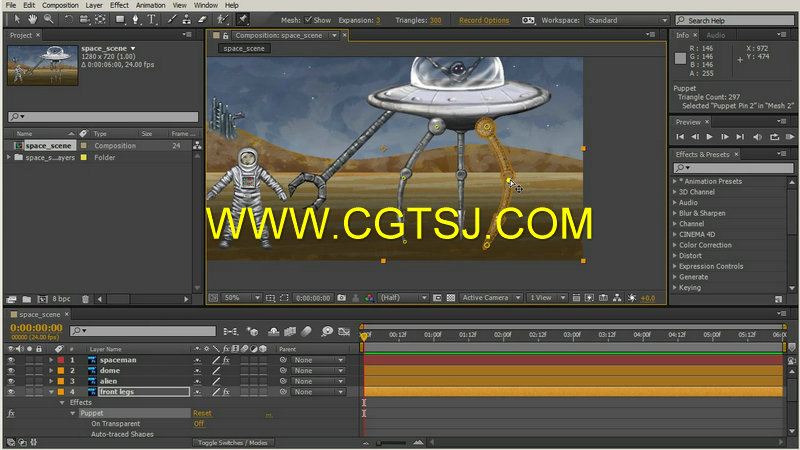Click the delete trash icon in Project panel
The image size is (800, 450).
pyautogui.click(x=85, y=299)
